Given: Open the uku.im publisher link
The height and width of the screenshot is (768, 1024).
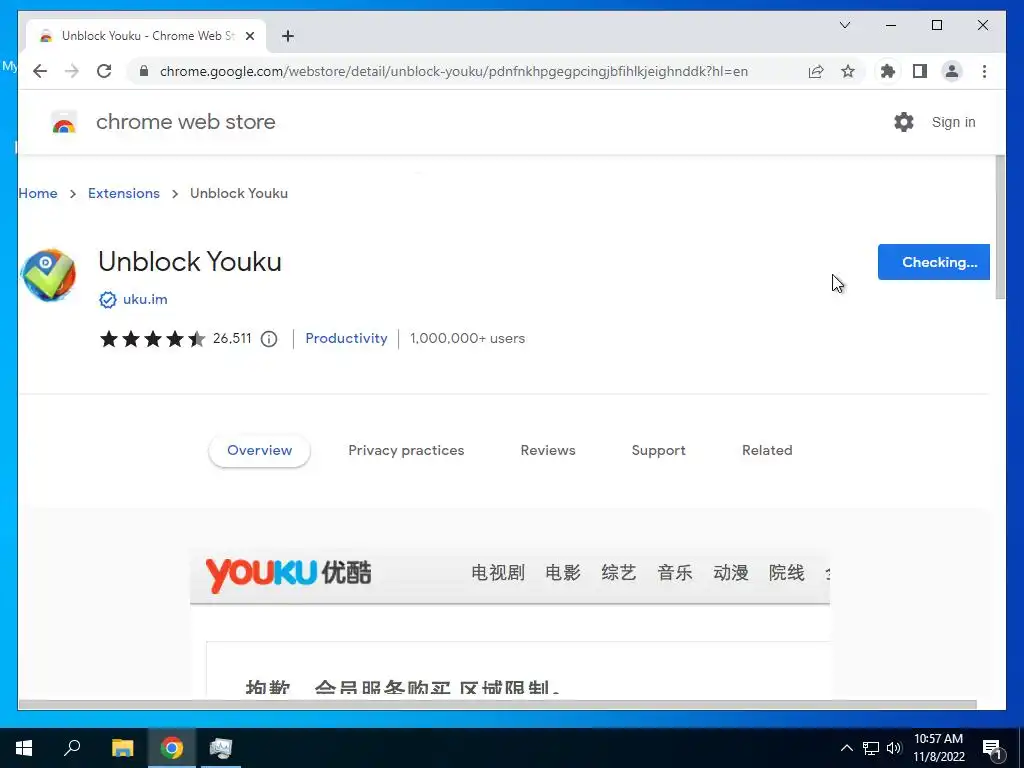Looking at the screenshot, I should (x=145, y=300).
